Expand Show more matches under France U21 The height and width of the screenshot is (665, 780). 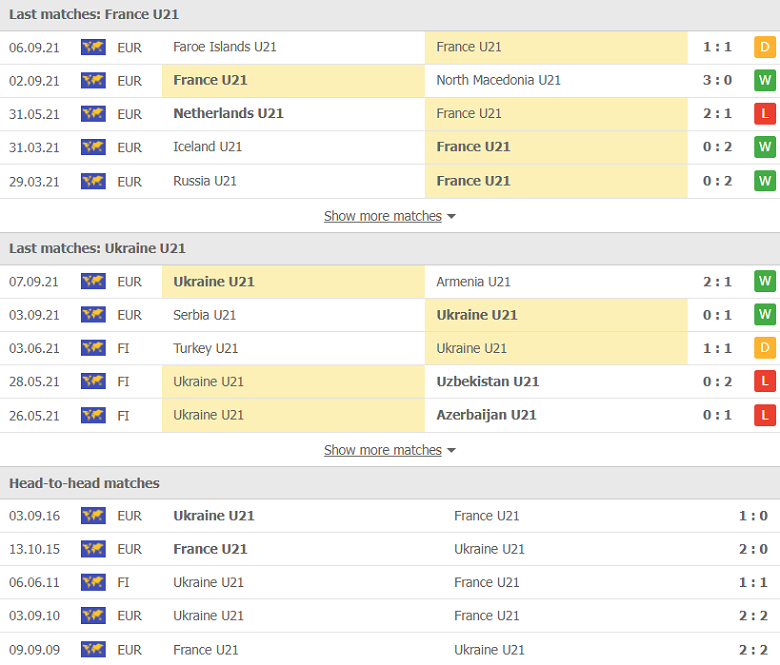click(x=382, y=216)
